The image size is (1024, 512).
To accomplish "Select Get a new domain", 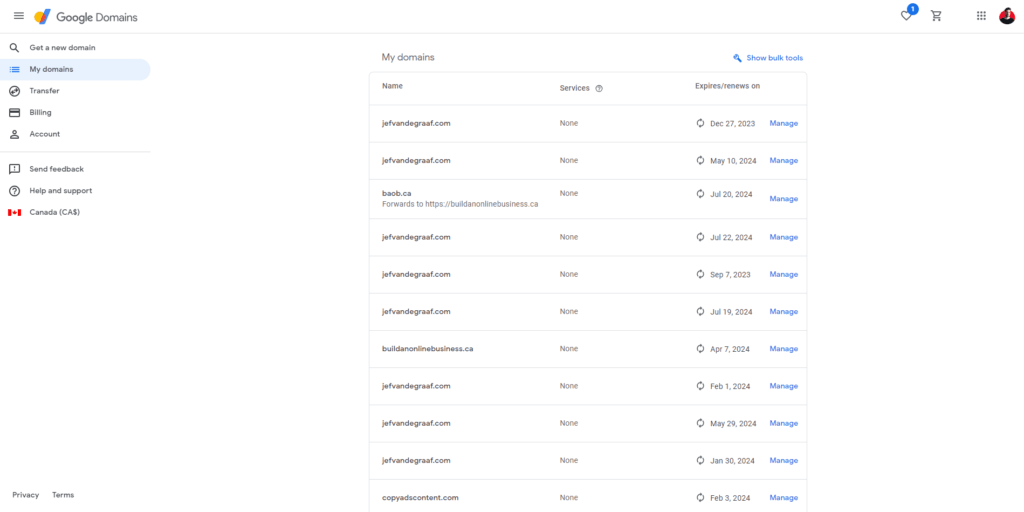I will tap(75, 48).
